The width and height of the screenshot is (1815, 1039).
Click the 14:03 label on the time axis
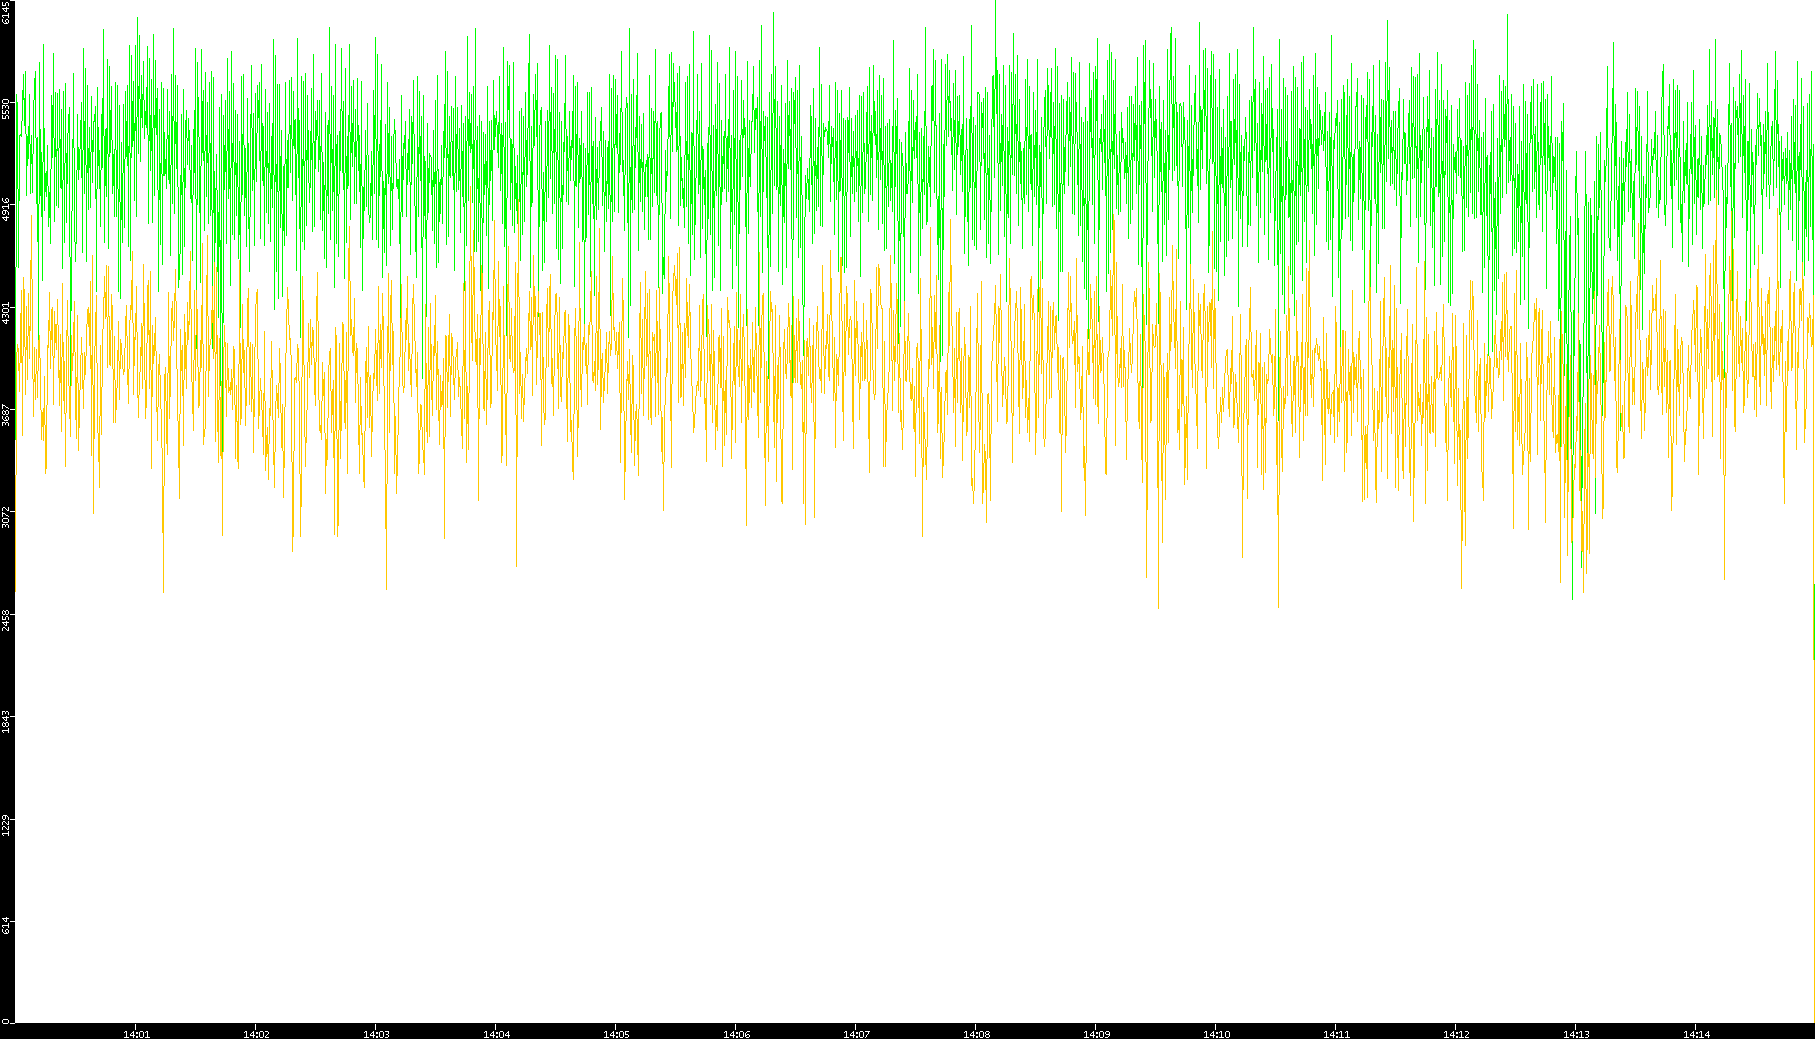tap(377, 1033)
